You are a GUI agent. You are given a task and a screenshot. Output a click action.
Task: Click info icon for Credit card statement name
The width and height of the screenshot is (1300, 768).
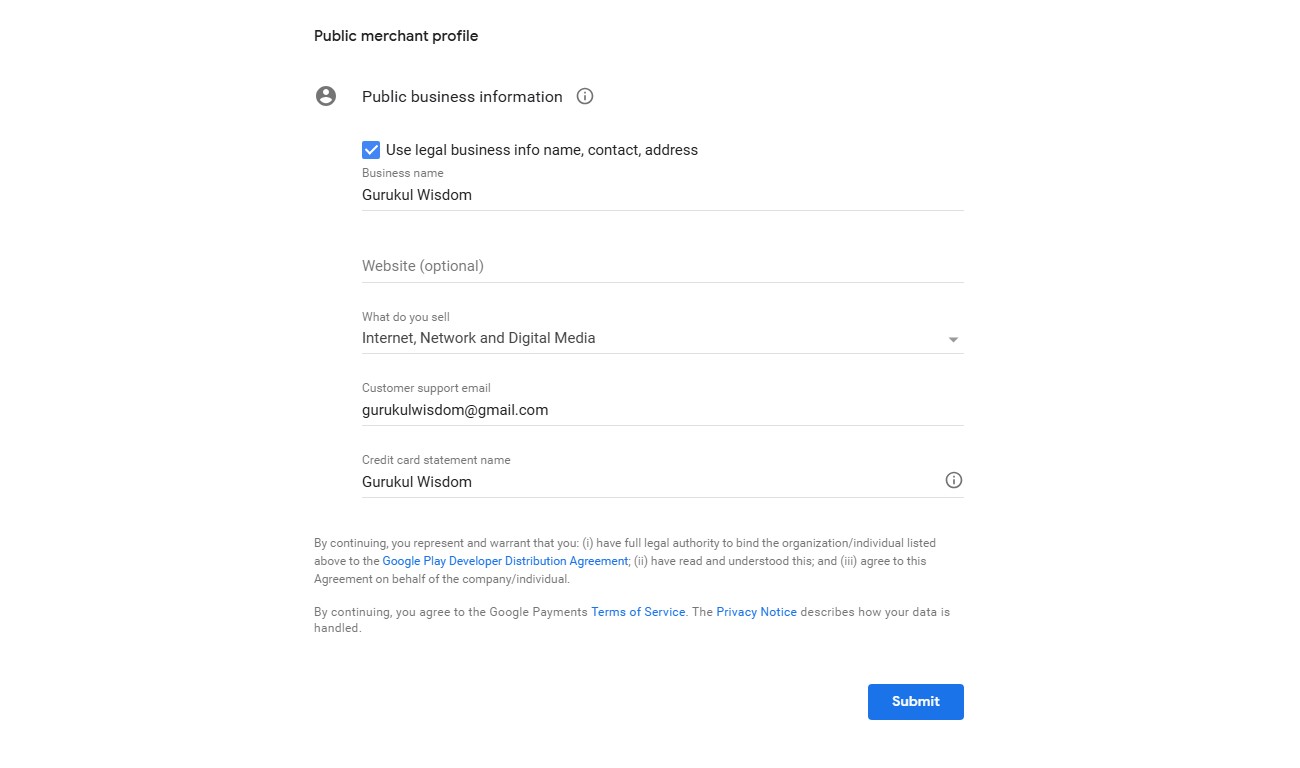[x=954, y=481]
